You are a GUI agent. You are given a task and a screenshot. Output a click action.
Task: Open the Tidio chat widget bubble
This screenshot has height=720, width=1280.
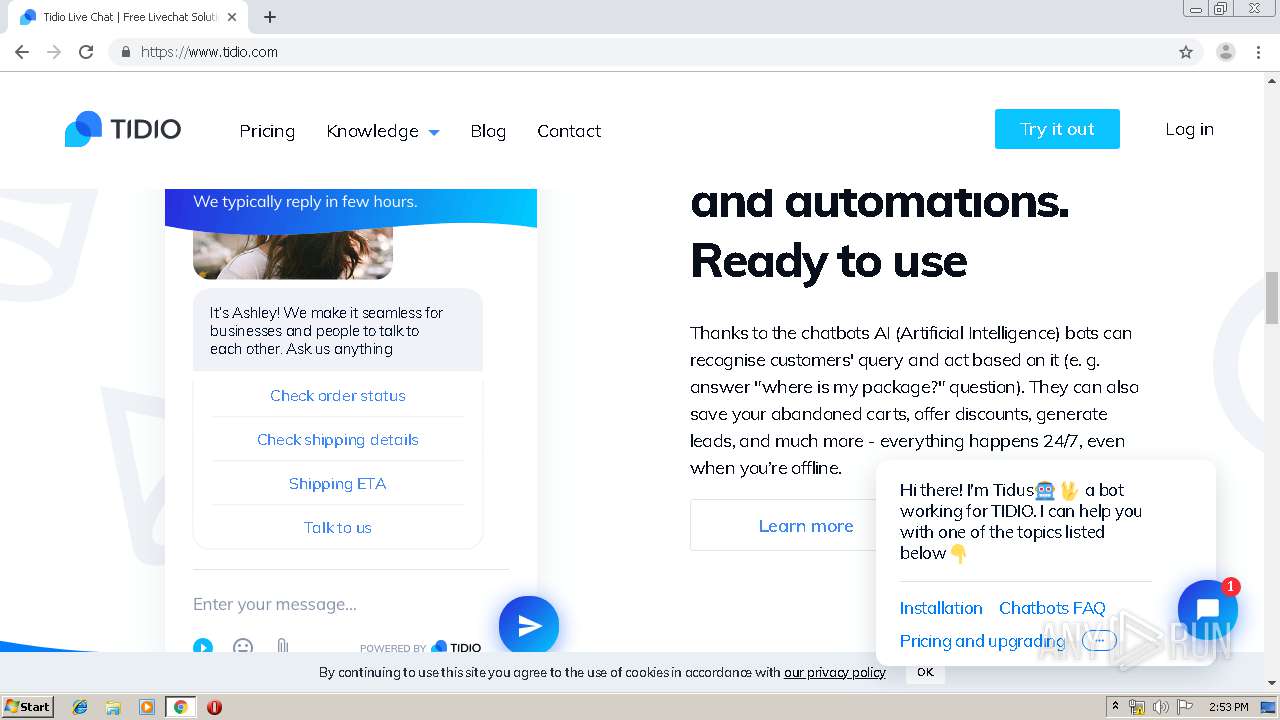pyautogui.click(x=1207, y=610)
